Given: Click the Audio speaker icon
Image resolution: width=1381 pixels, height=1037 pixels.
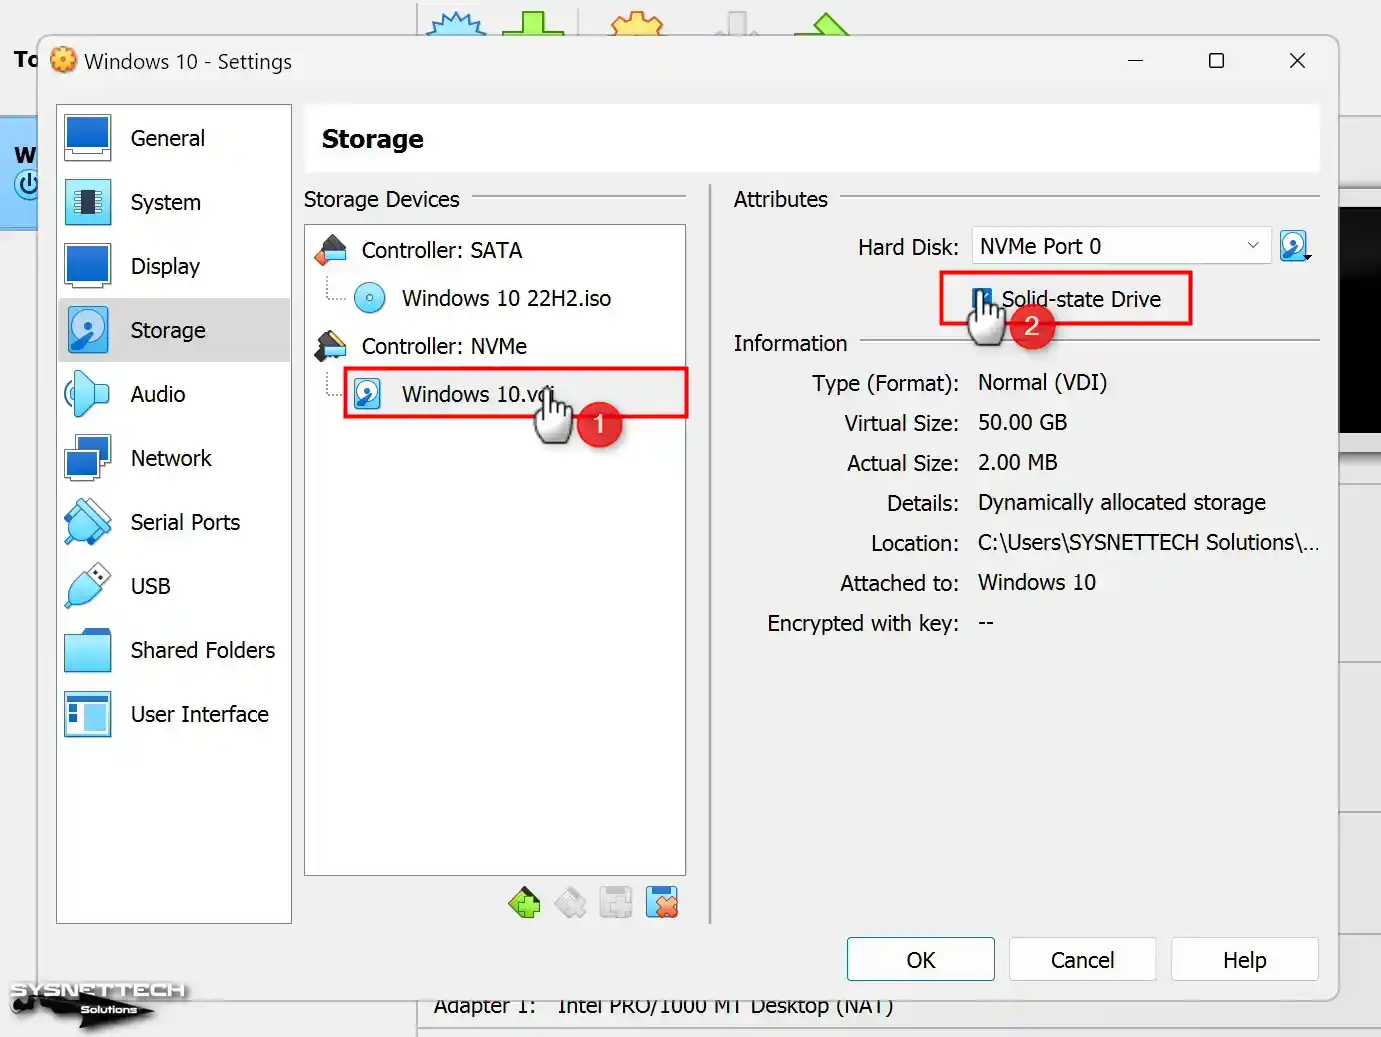Looking at the screenshot, I should coord(88,394).
